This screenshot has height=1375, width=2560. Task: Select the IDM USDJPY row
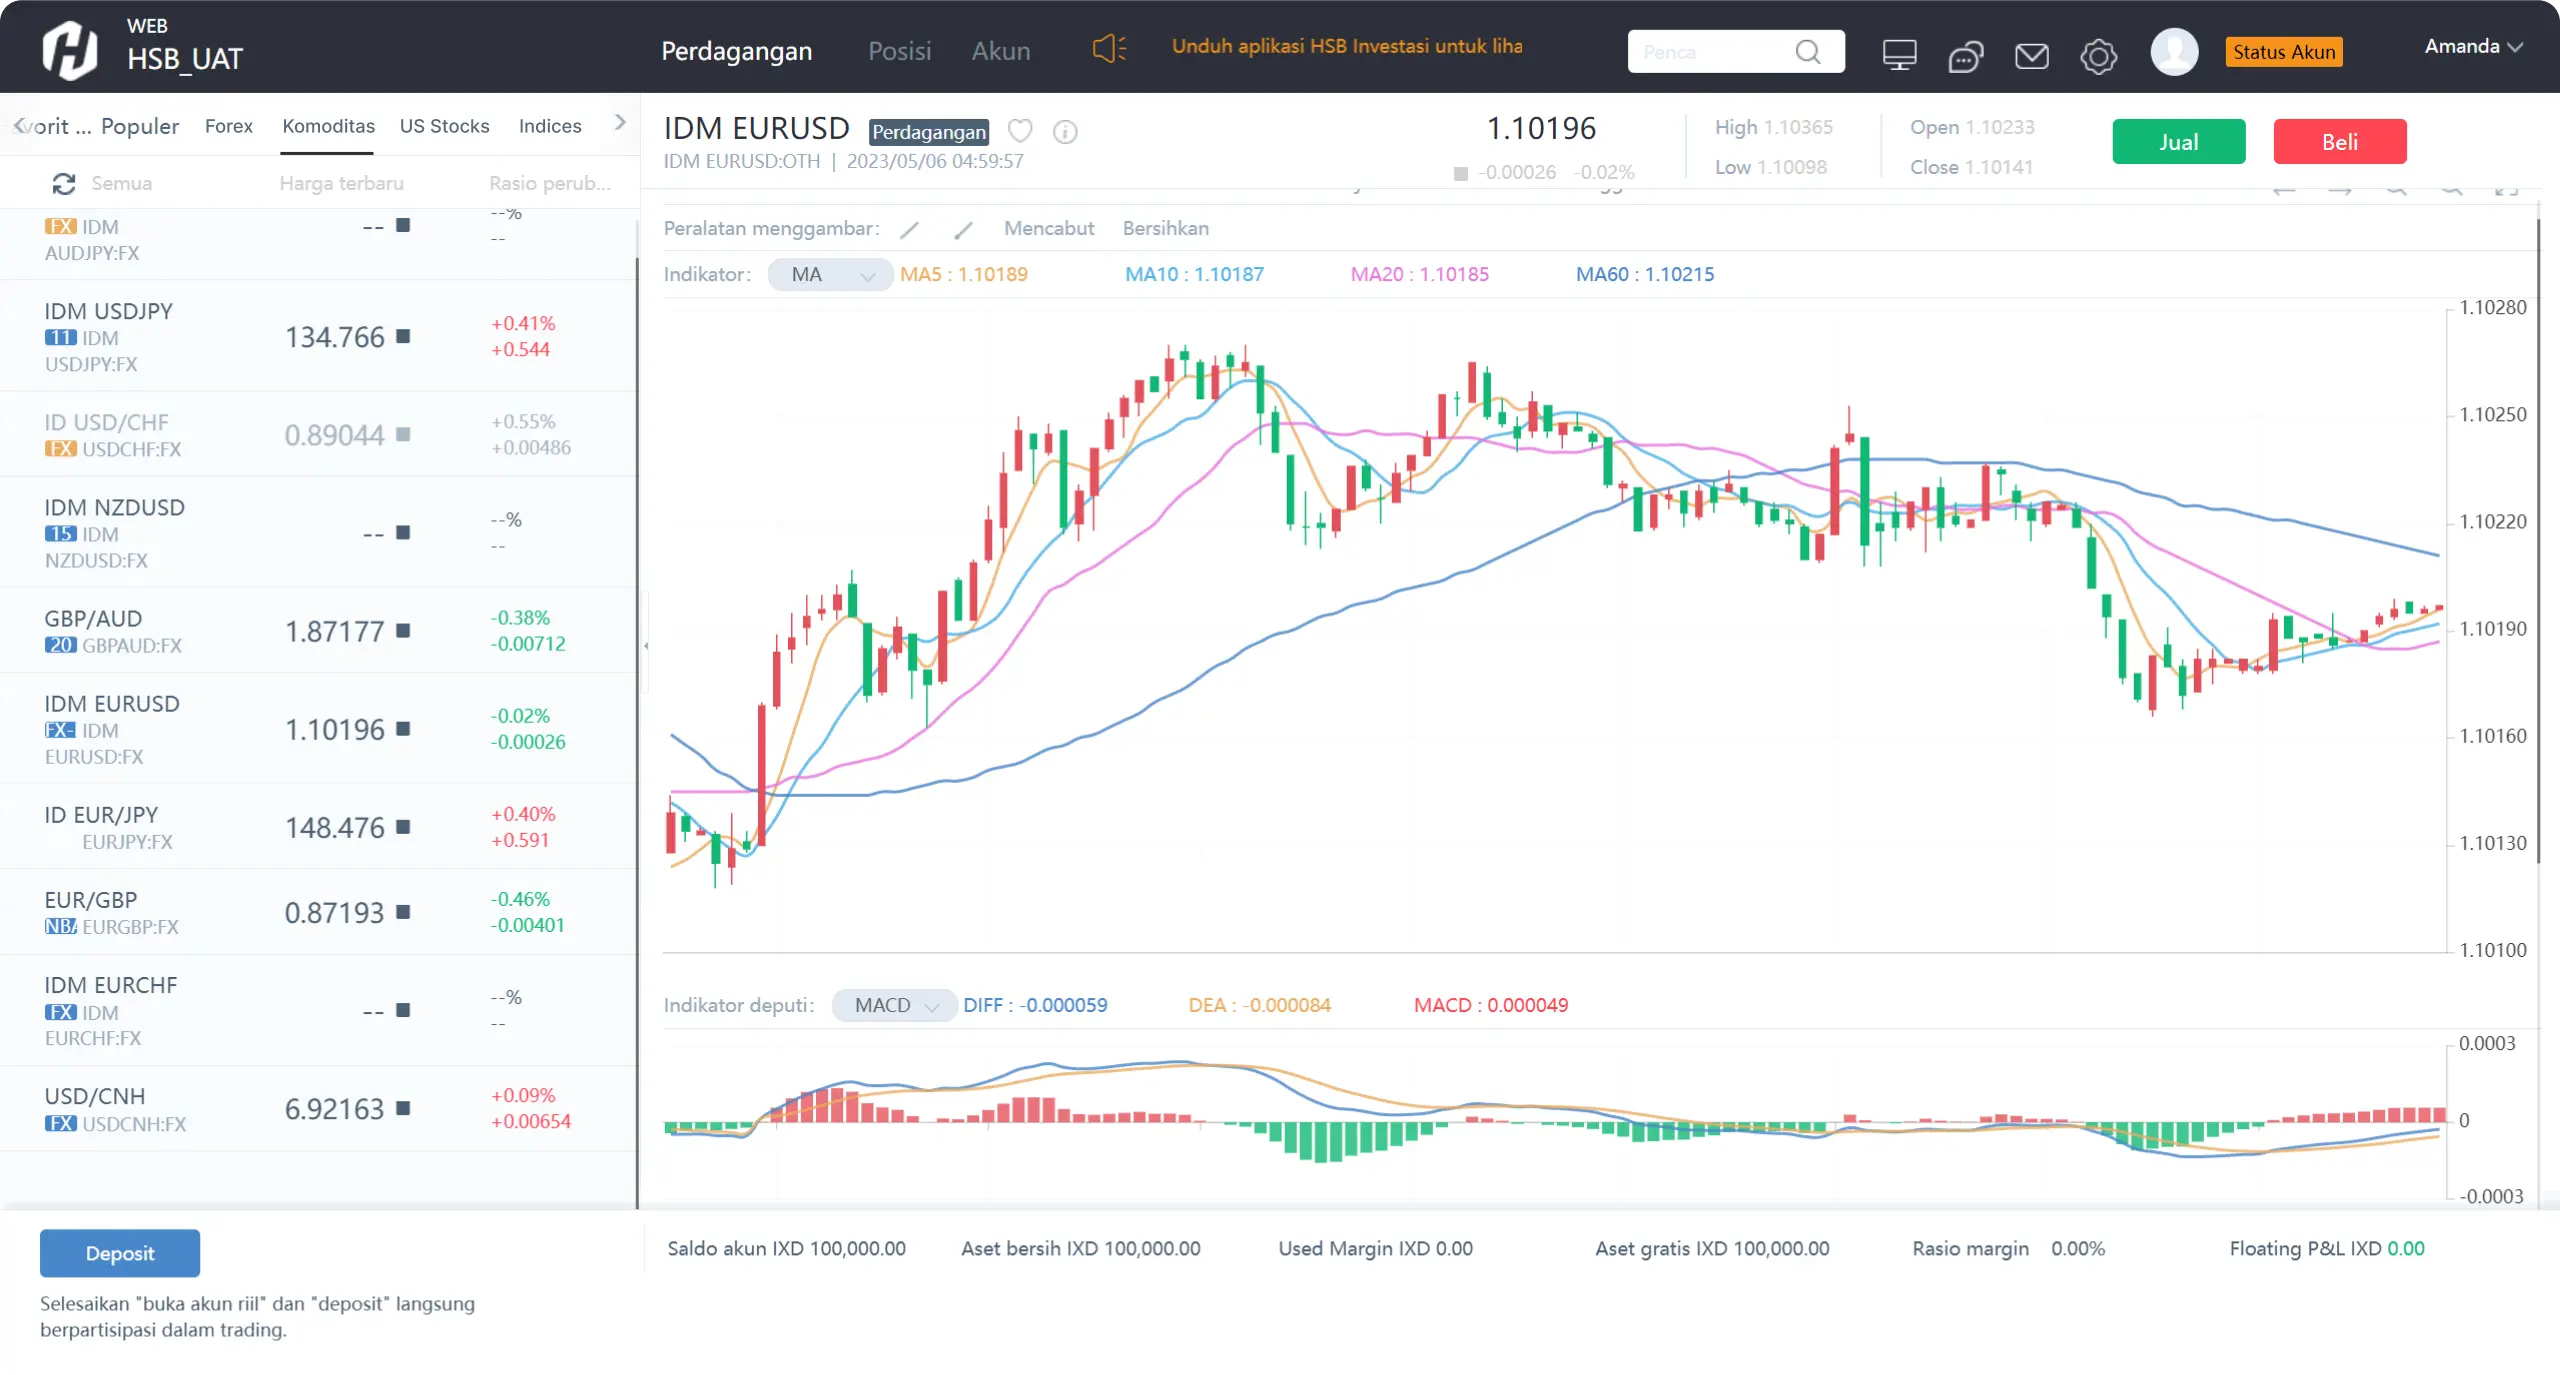click(318, 336)
